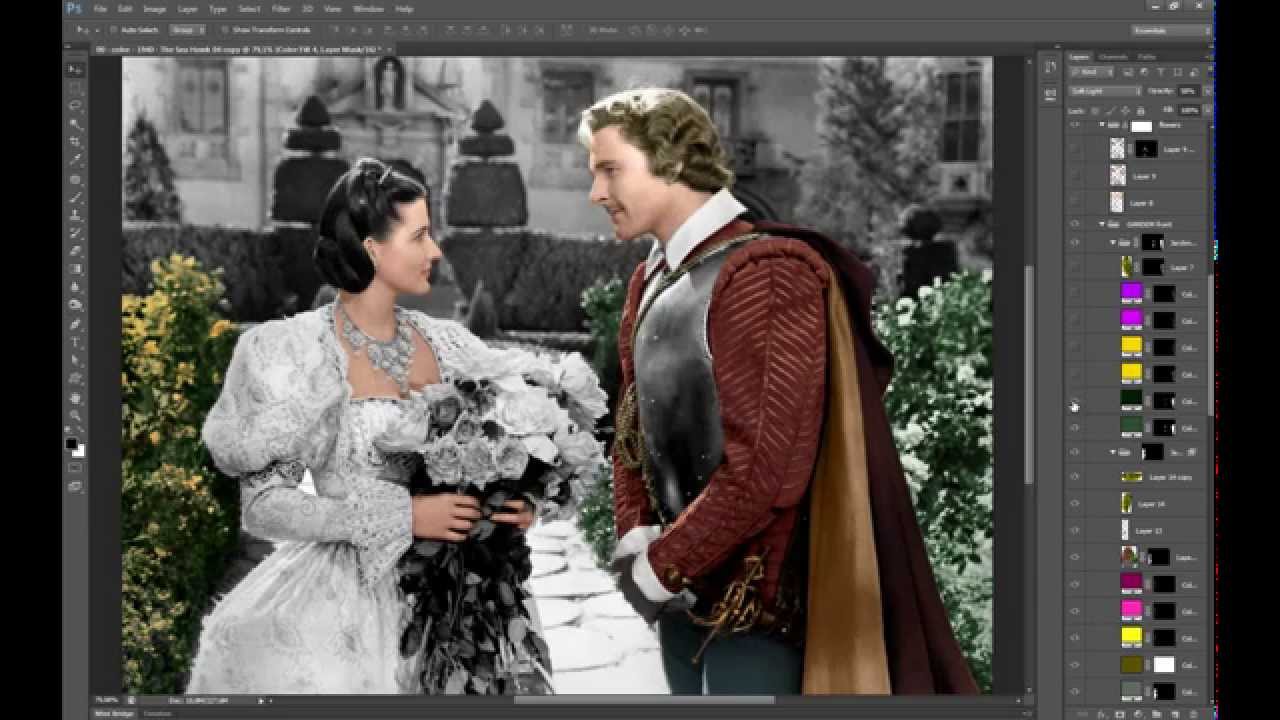The height and width of the screenshot is (720, 1280).
Task: Toggle Quick Mask mode icon
Action: click(x=75, y=467)
